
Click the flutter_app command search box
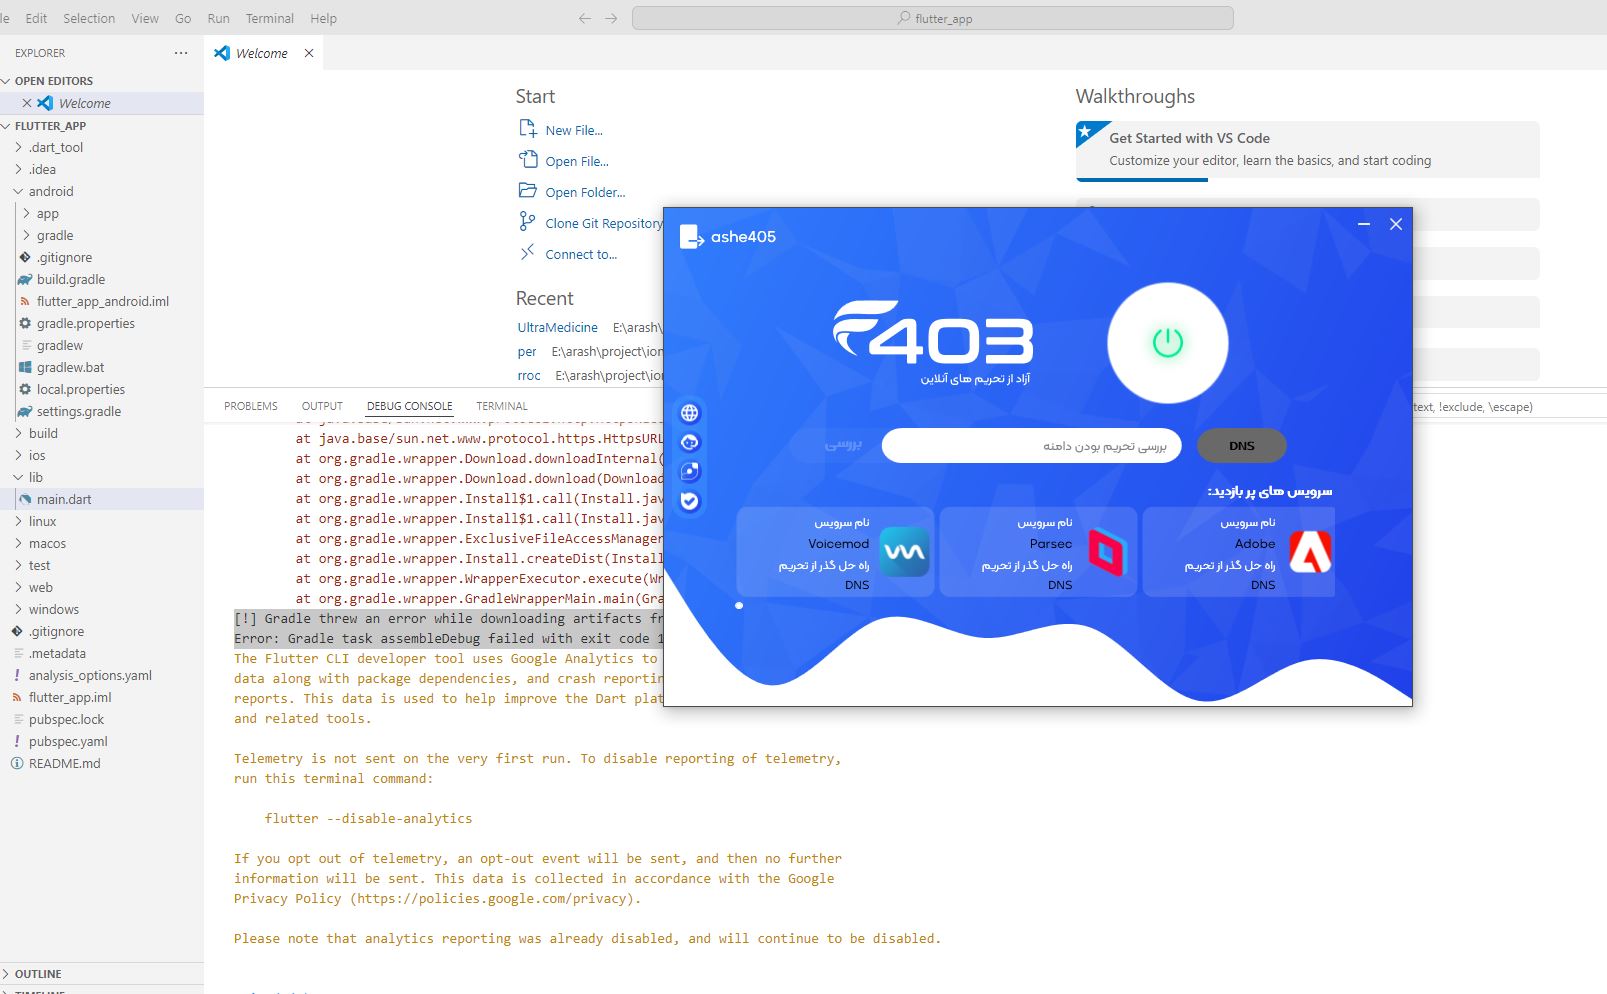(933, 18)
